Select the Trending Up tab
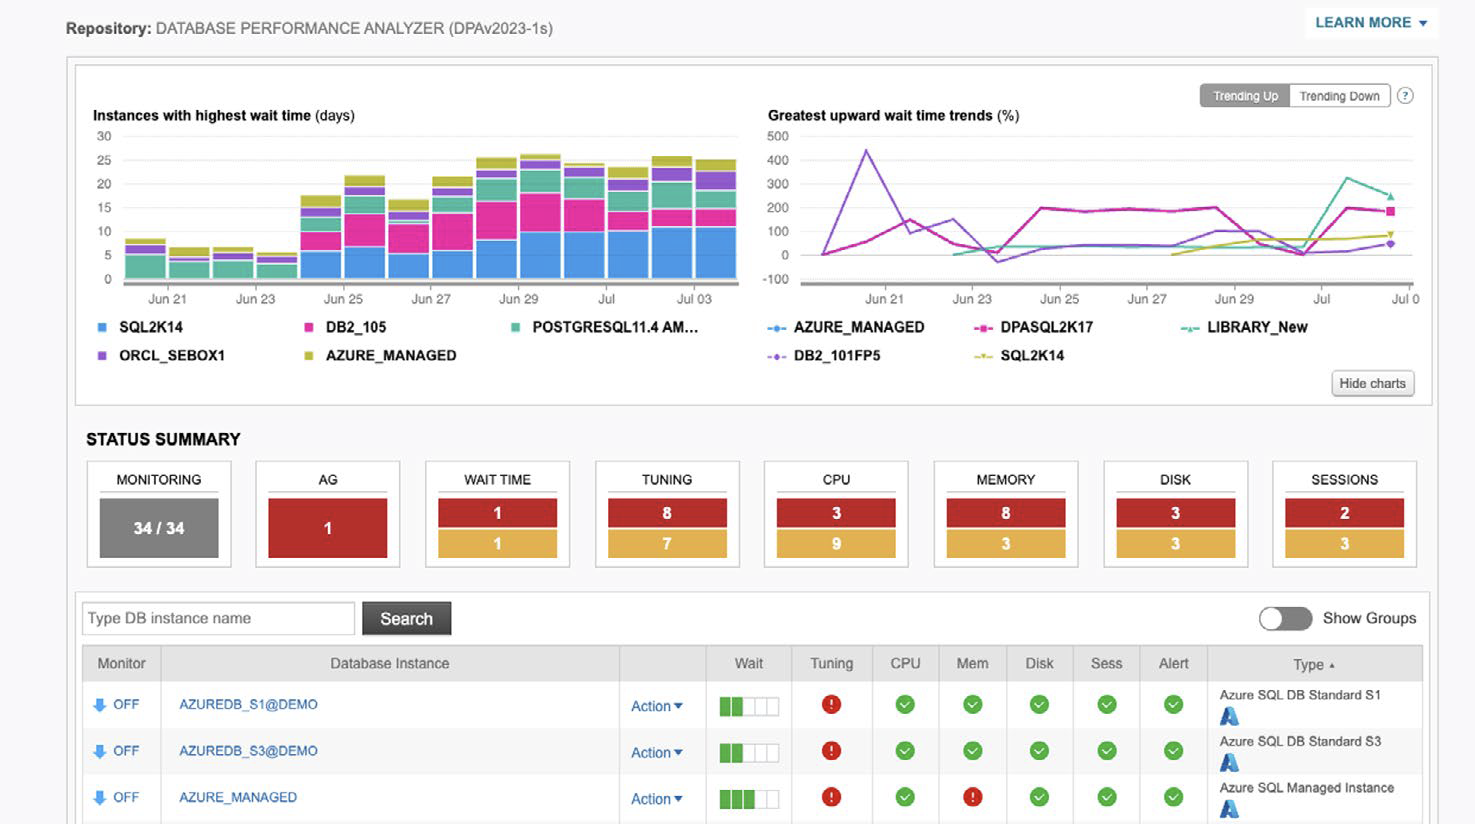Viewport: 1475px width, 824px height. coord(1245,96)
